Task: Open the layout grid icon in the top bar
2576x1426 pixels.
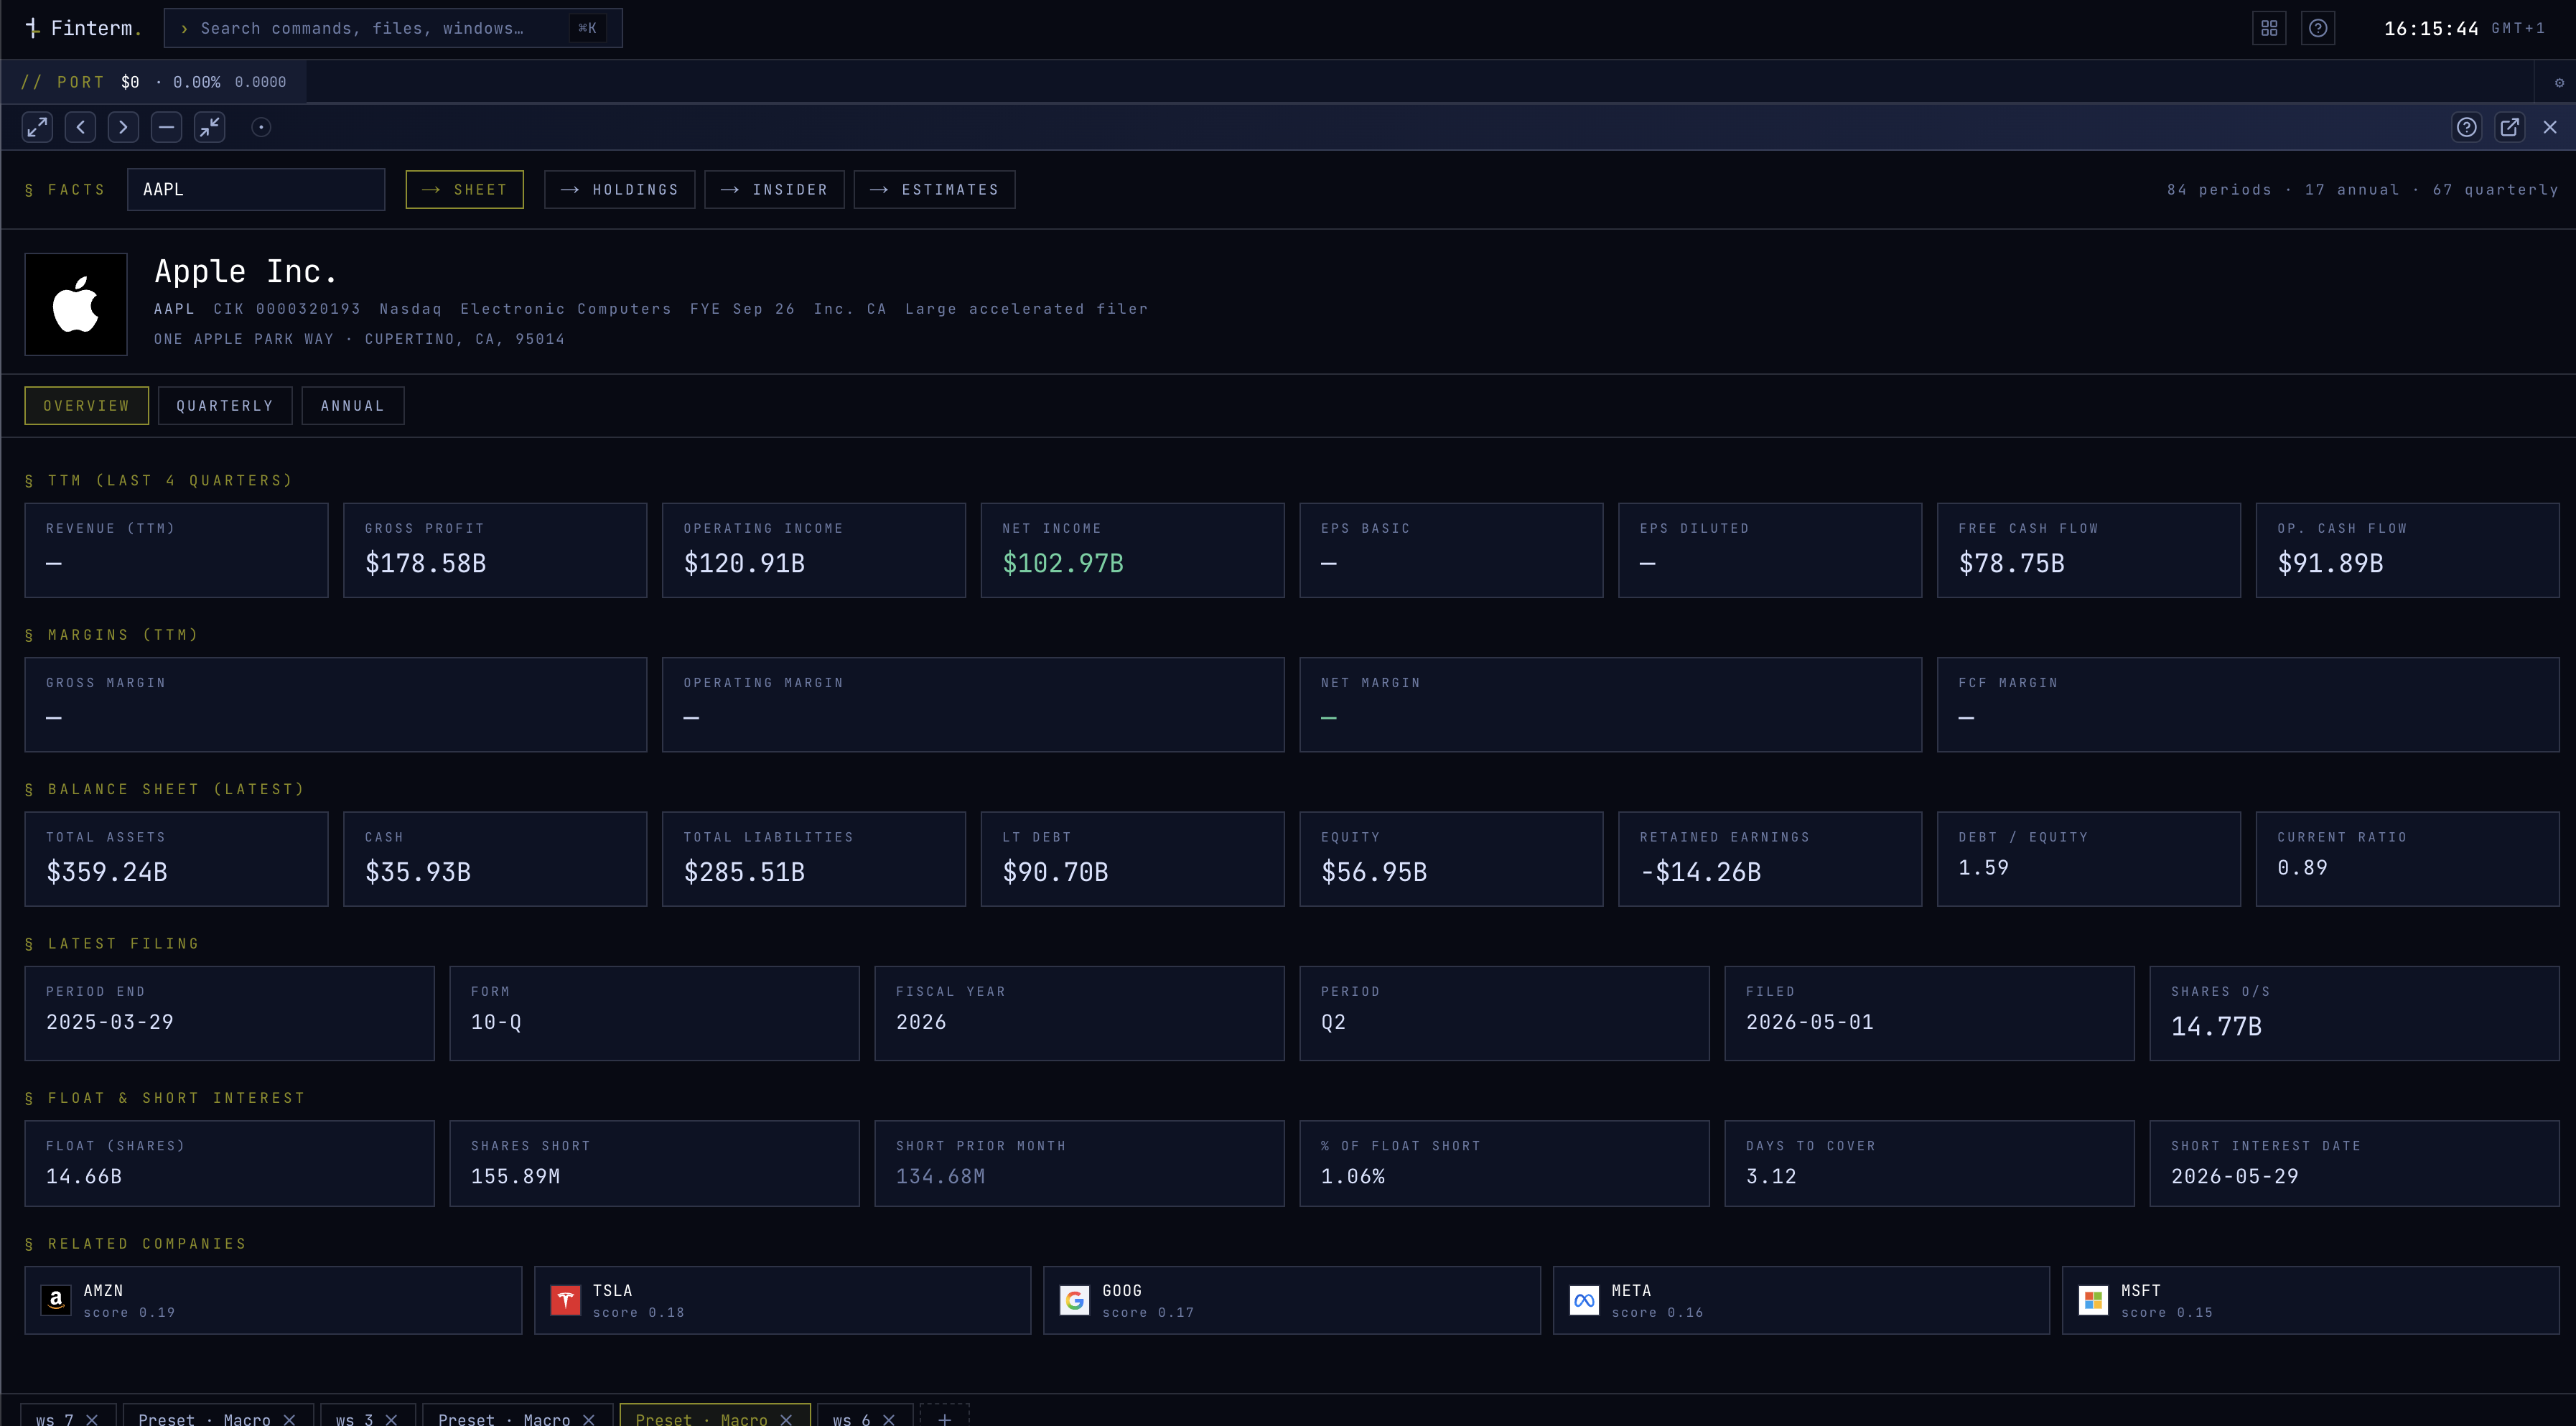Action: click(x=2269, y=28)
